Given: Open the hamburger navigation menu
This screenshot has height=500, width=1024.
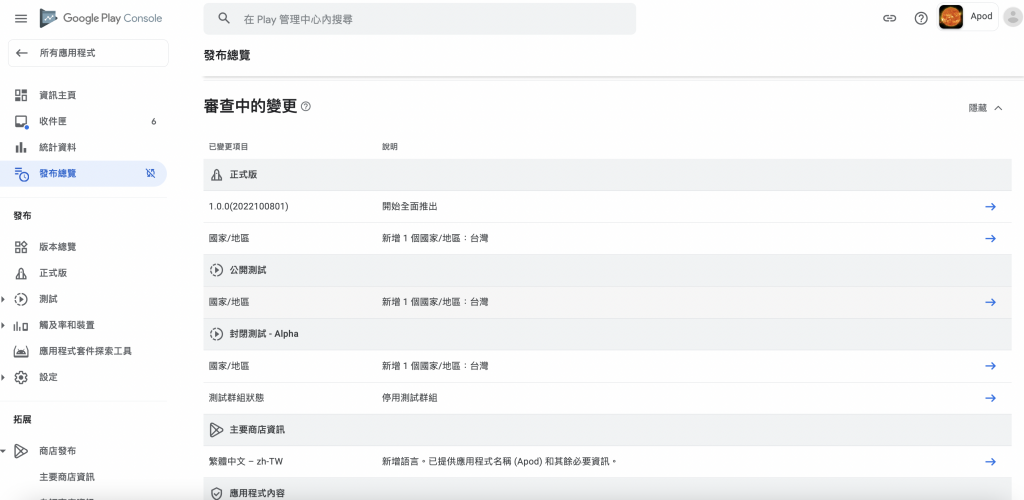Looking at the screenshot, I should coord(21,18).
